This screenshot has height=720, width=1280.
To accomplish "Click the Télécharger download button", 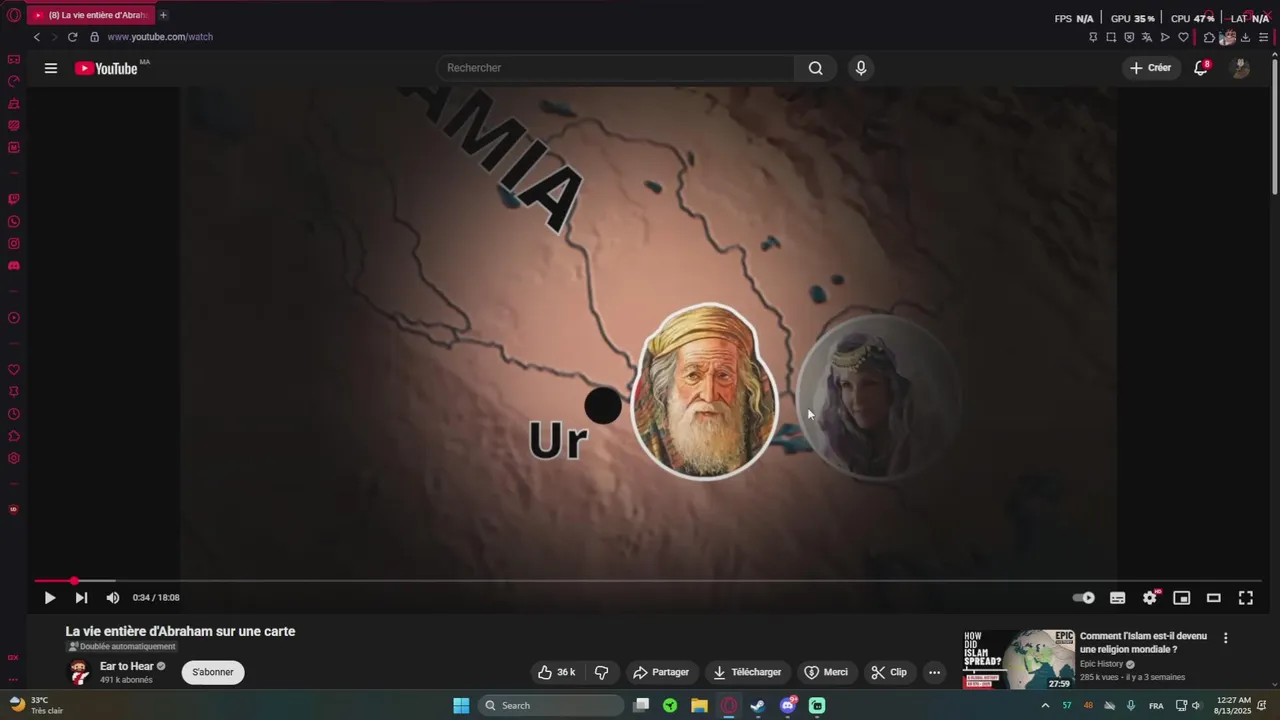I will click(746, 672).
